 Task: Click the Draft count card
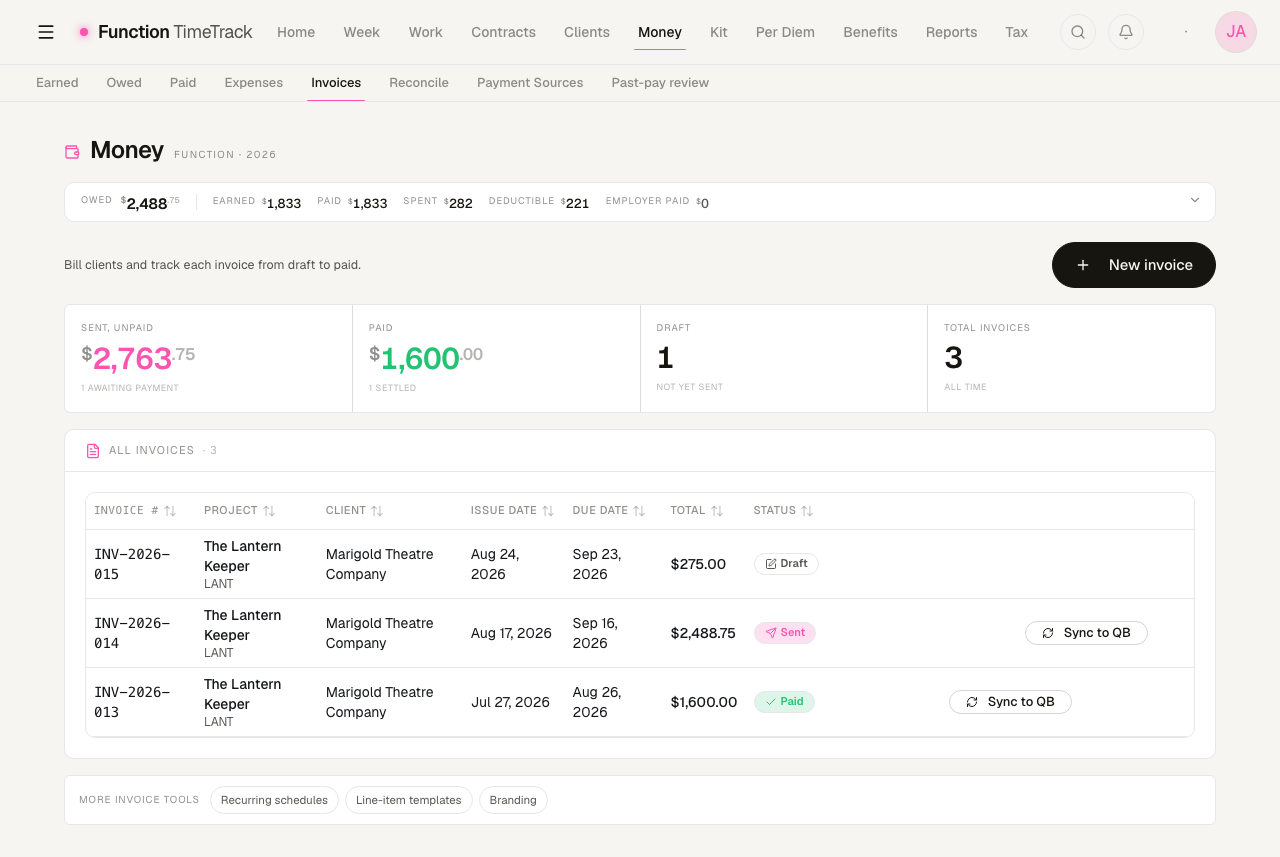tap(784, 358)
